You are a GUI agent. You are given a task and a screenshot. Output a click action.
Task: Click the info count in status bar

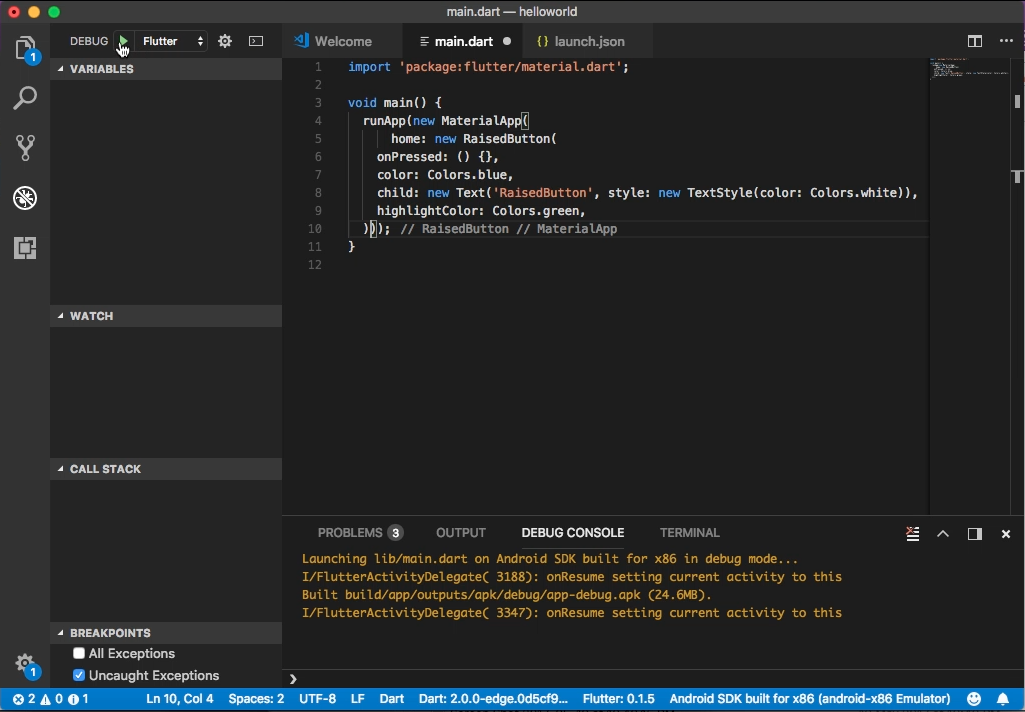78,699
